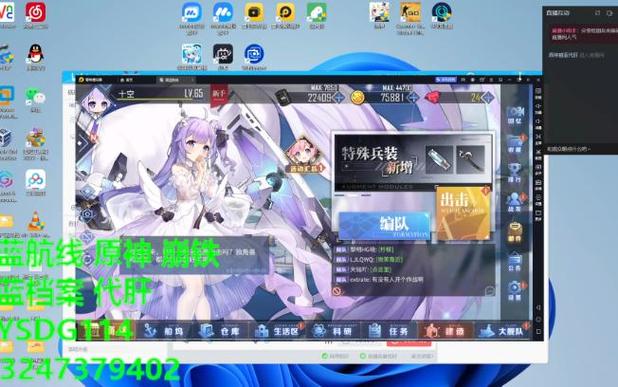Click the chat block icon below messages

pyautogui.click(x=337, y=291)
